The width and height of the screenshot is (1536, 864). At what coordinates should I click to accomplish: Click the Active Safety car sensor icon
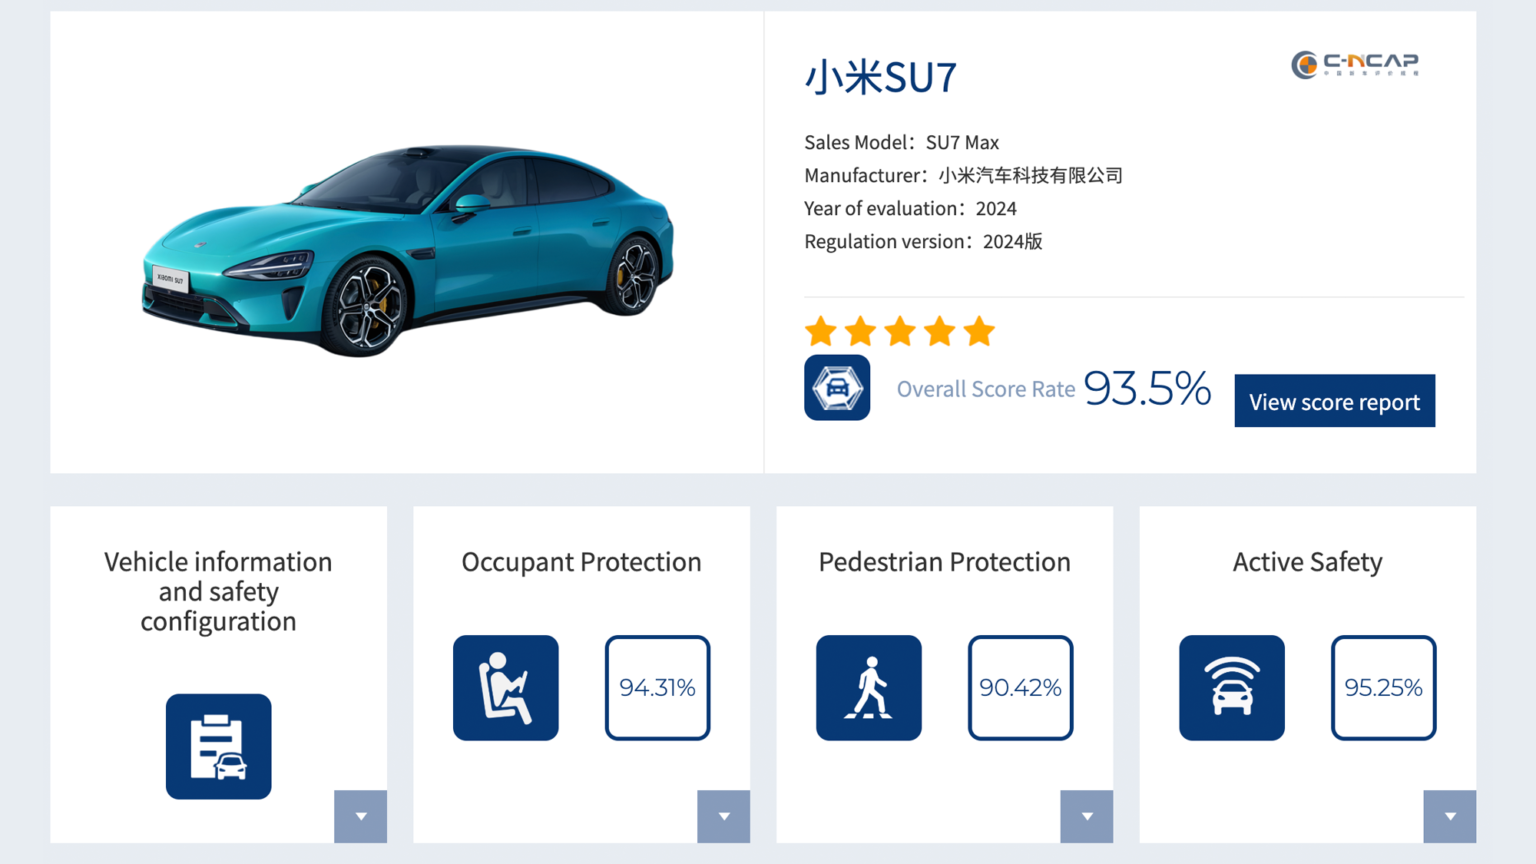[1231, 688]
